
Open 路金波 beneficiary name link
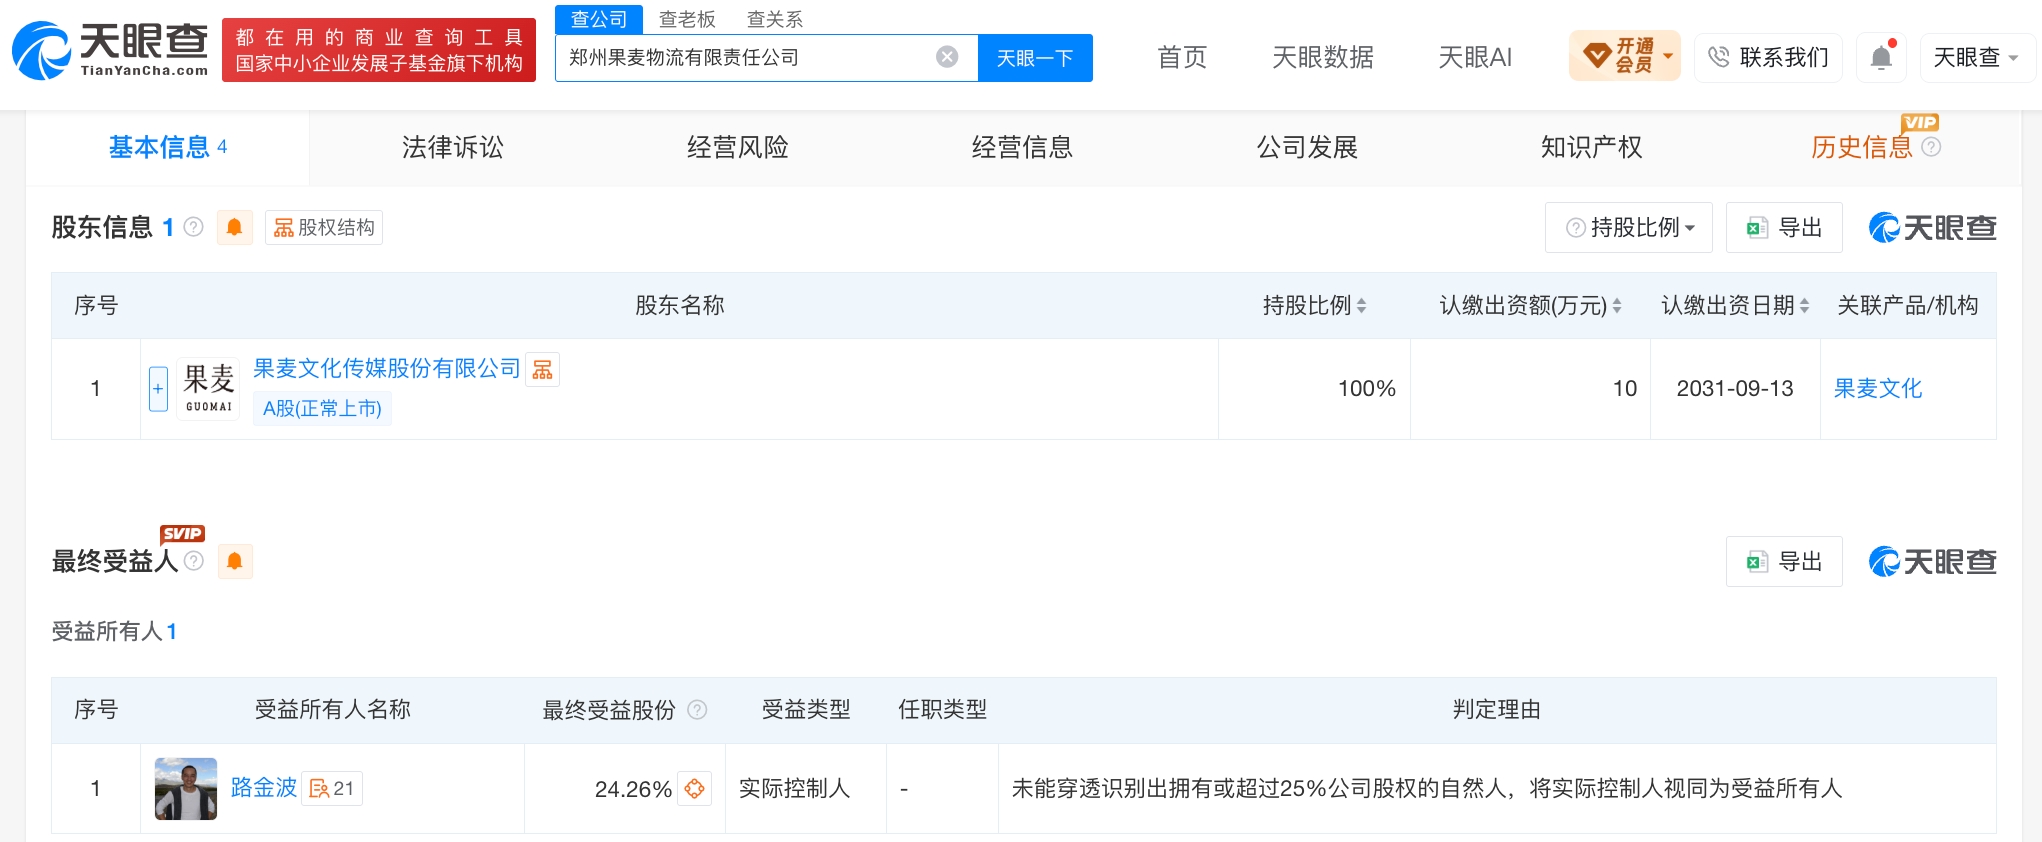coord(264,788)
